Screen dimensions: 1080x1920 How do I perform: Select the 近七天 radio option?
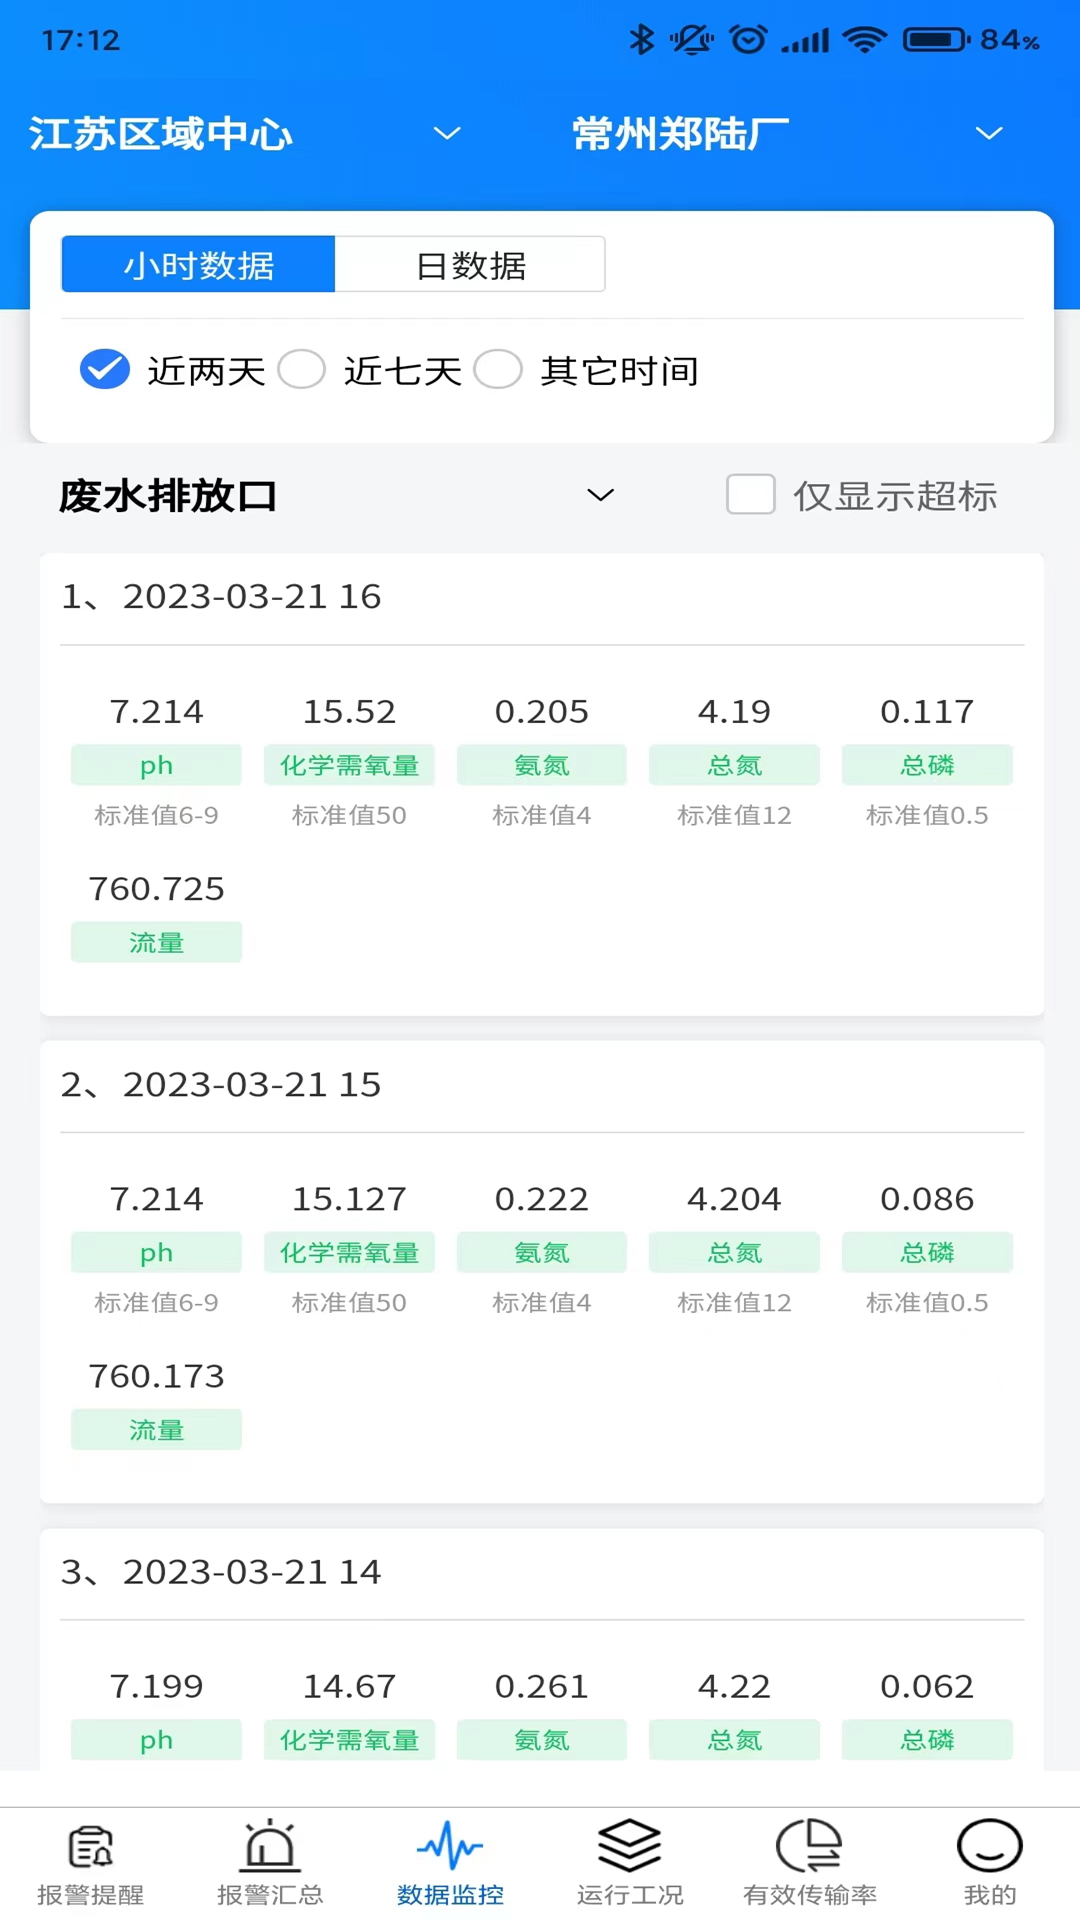301,369
